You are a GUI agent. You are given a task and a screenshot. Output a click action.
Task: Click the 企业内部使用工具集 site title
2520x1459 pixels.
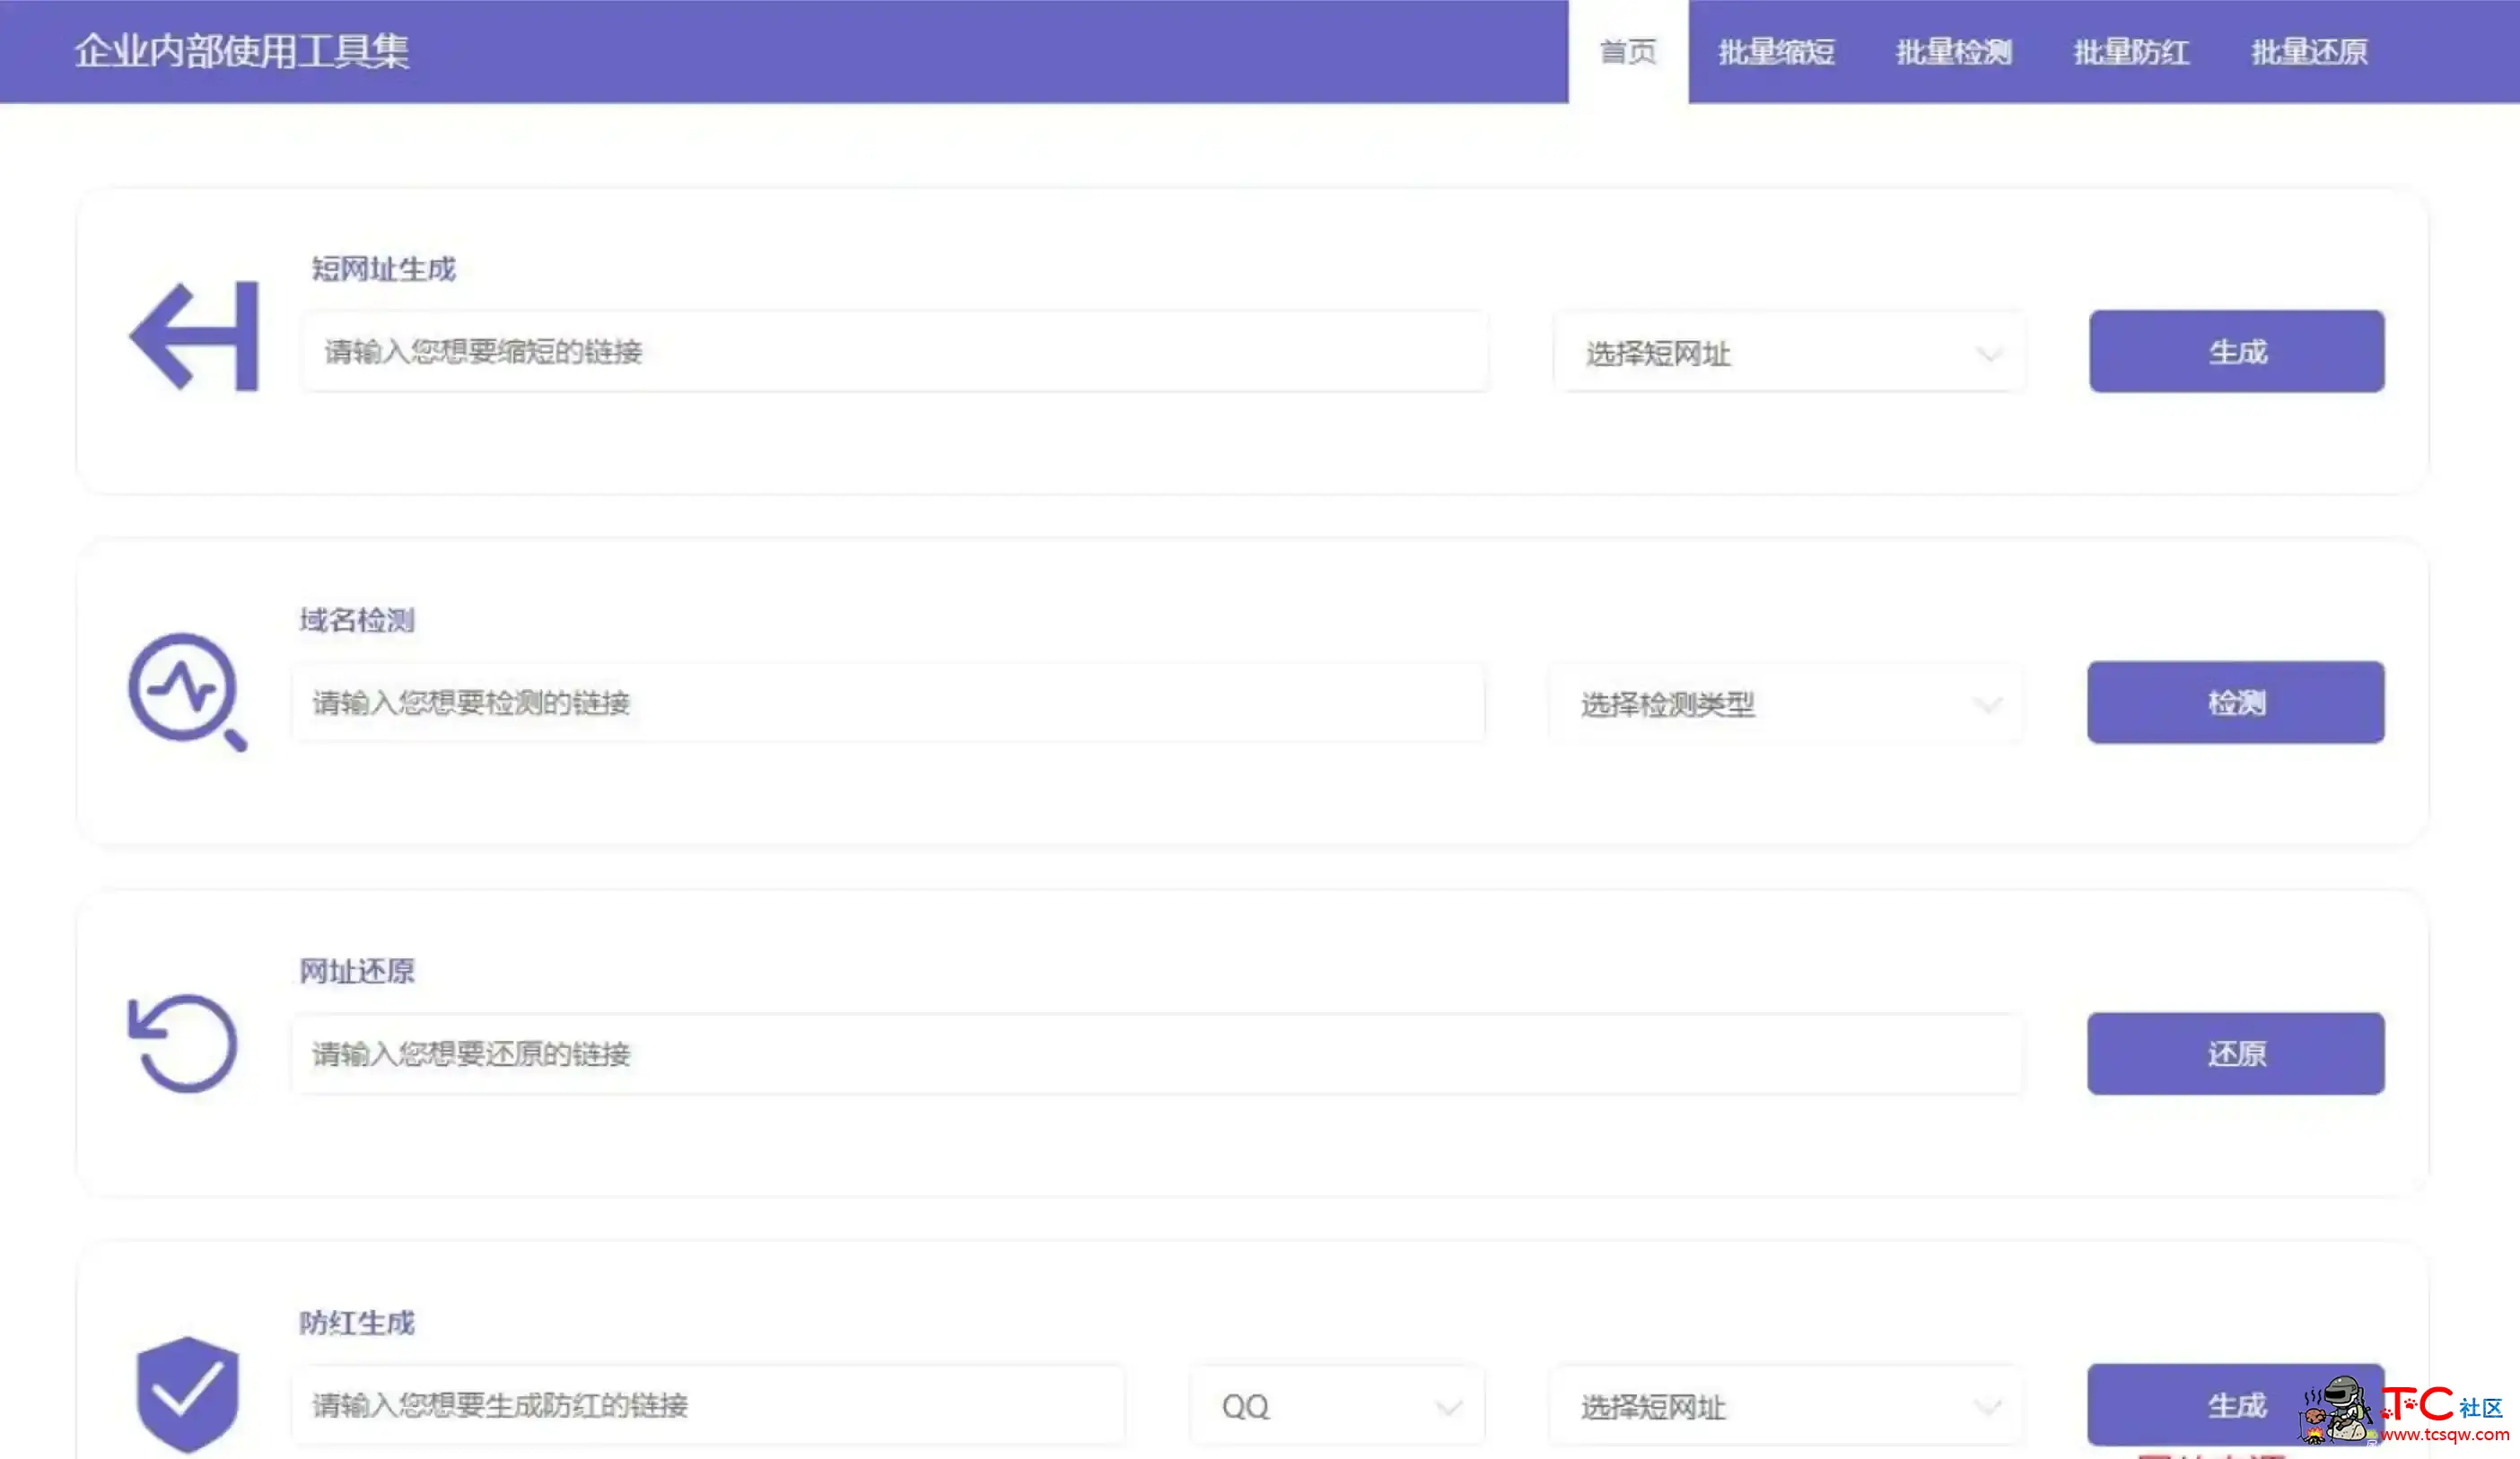(242, 51)
